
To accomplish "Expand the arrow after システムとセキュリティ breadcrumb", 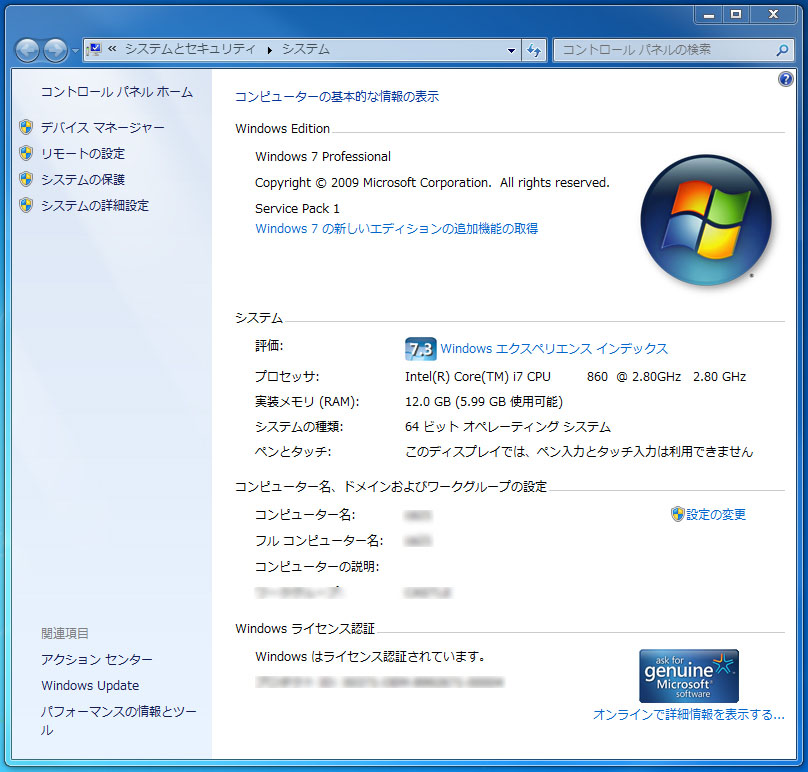I will [268, 49].
